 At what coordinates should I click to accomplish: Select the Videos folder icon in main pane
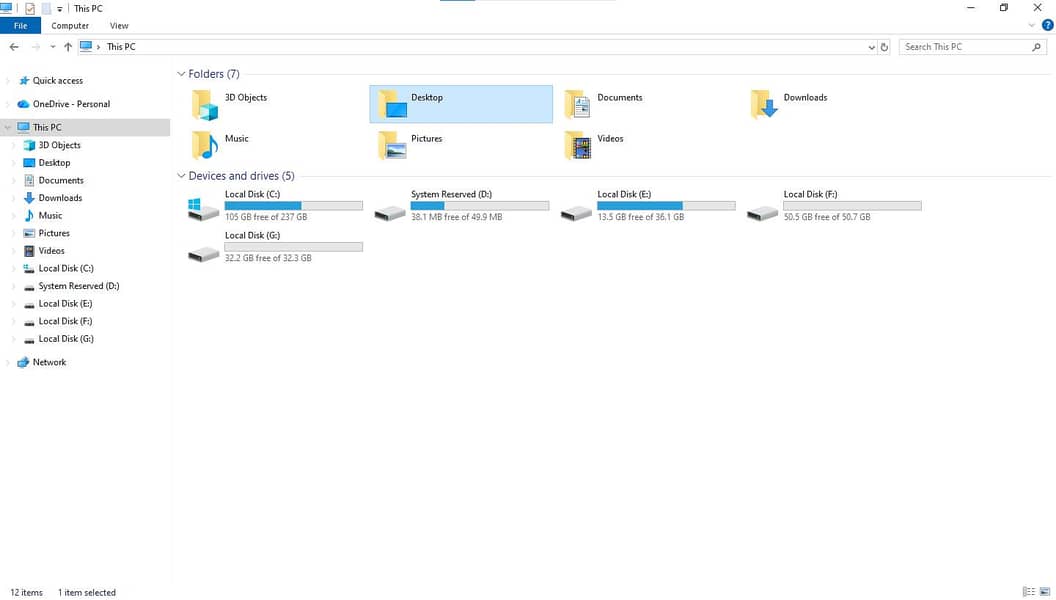coord(578,145)
